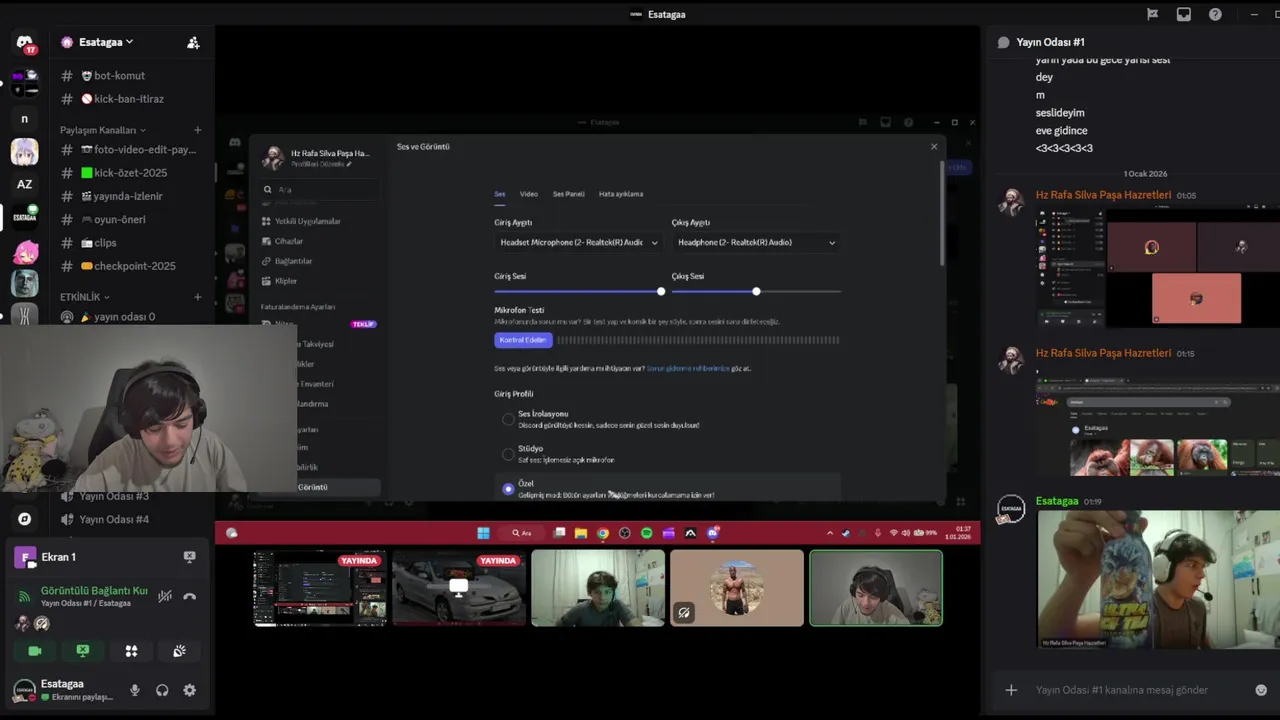The image size is (1280, 720).
Task: Turn camera on or off in voice panel
Action: click(x=35, y=651)
